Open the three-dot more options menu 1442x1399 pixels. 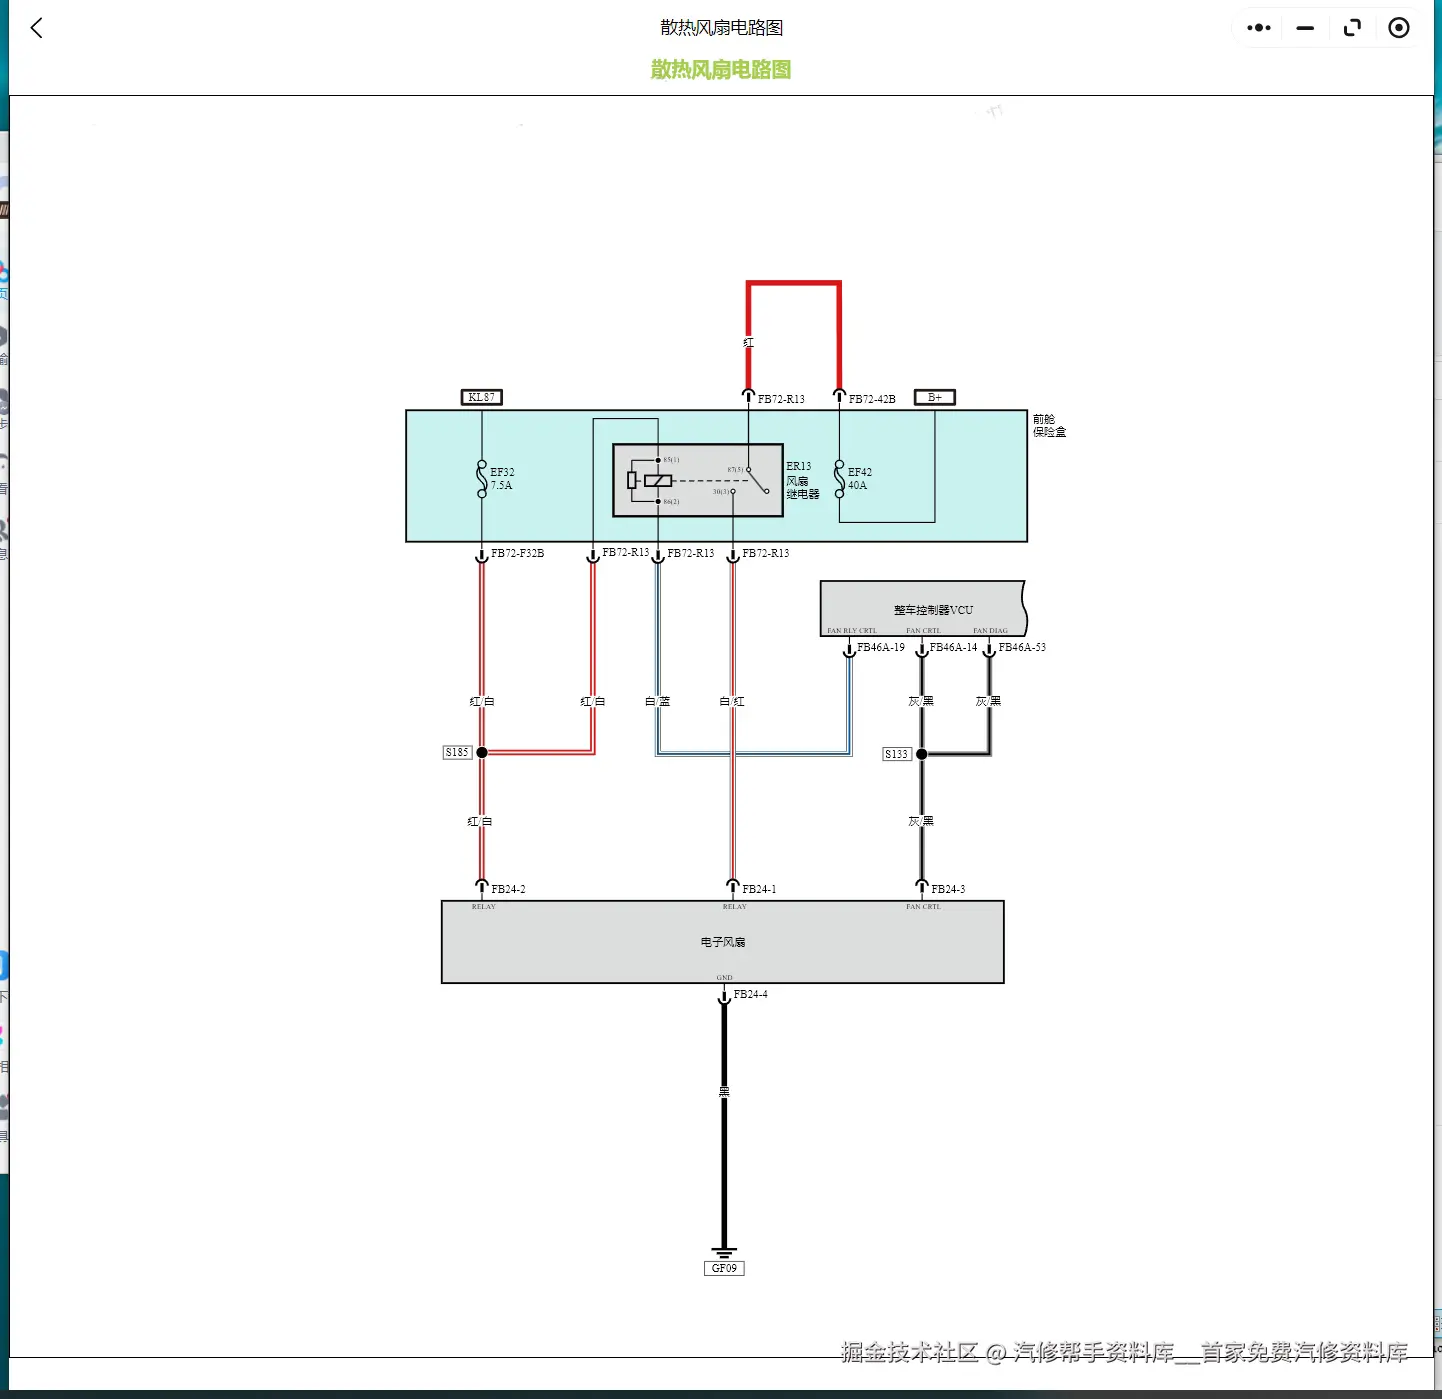(1259, 28)
